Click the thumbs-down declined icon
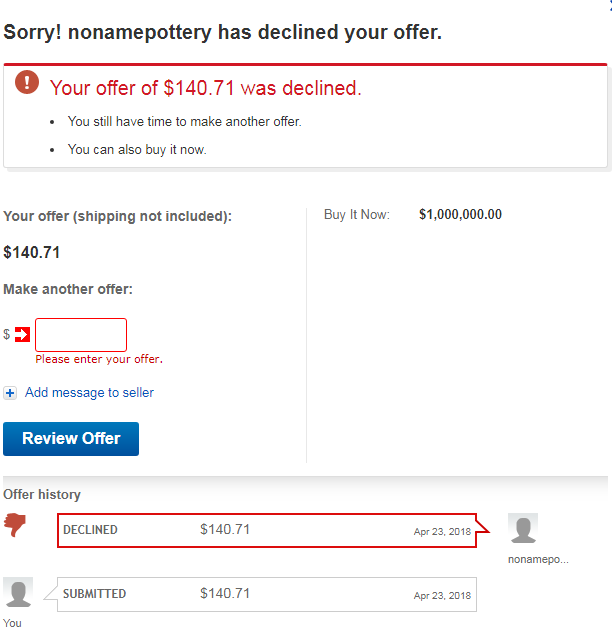Image resolution: width=612 pixels, height=631 pixels. [x=15, y=524]
